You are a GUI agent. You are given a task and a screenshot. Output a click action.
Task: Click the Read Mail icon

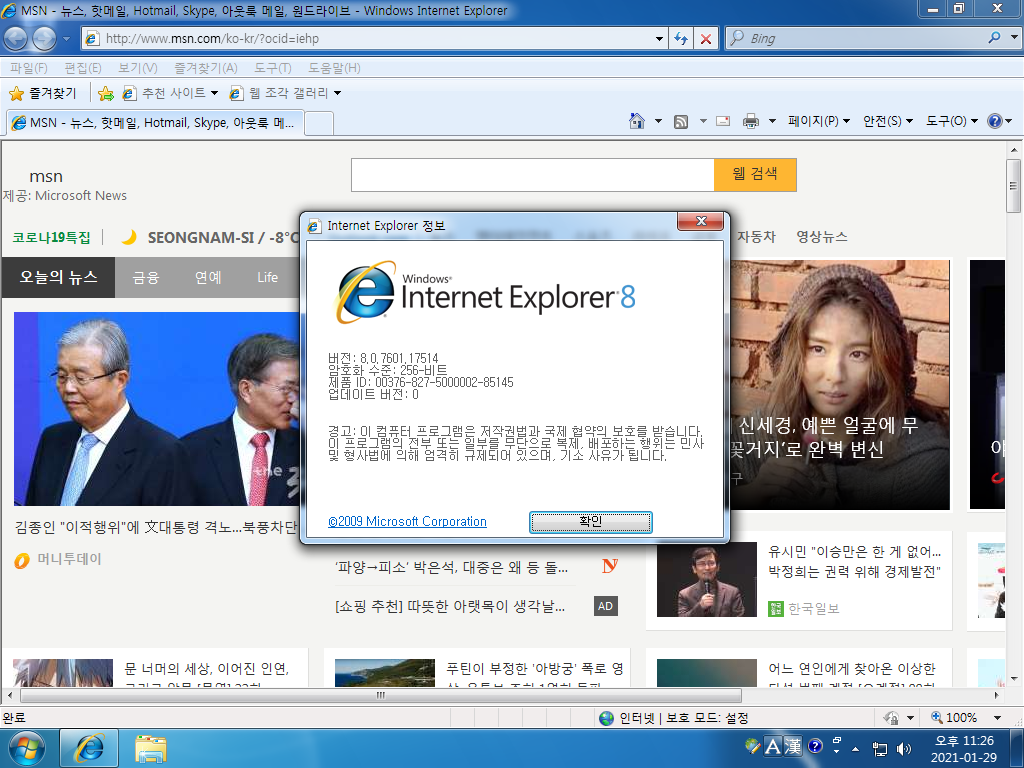coord(723,121)
